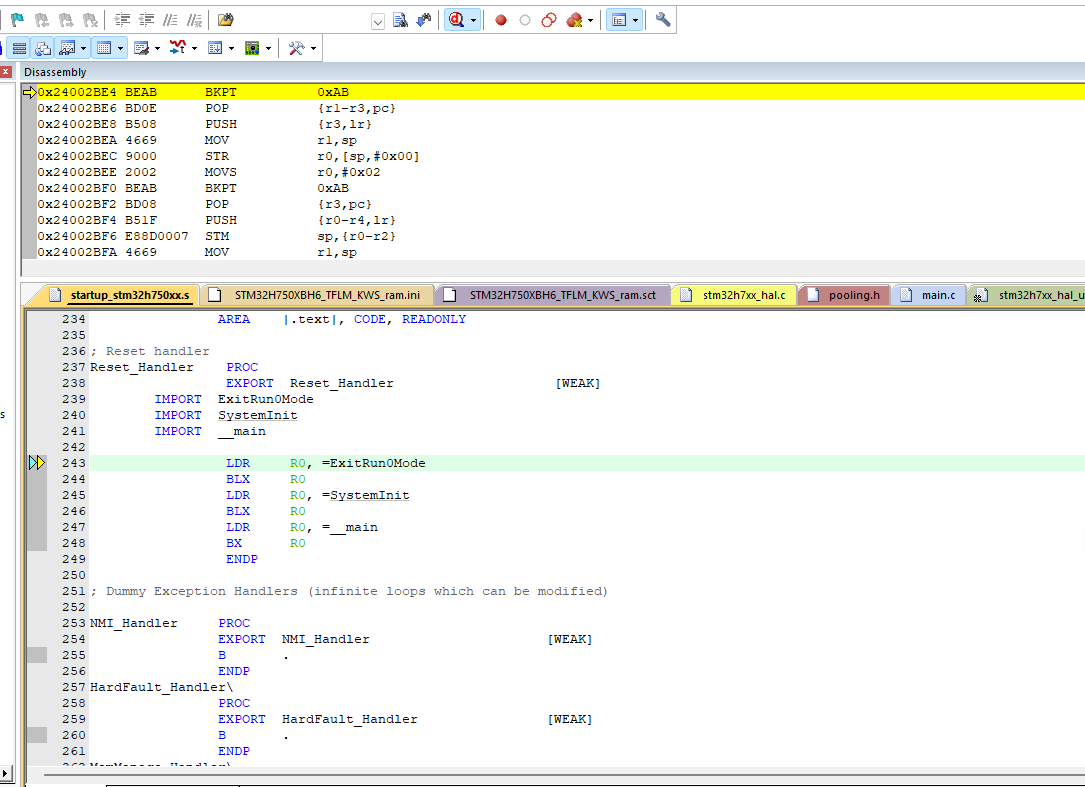Expand the Analysis windows dropdown arrow
The image size is (1085, 787).
click(x=194, y=48)
